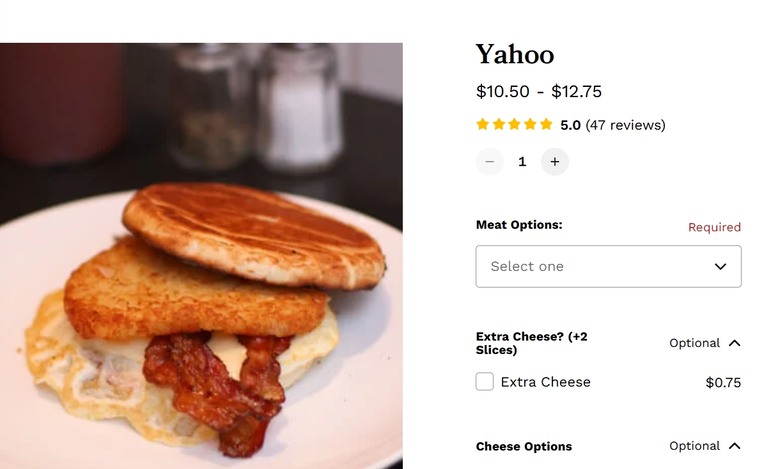Click the third rating star
Viewport: 780px width, 469px height.
pos(514,124)
